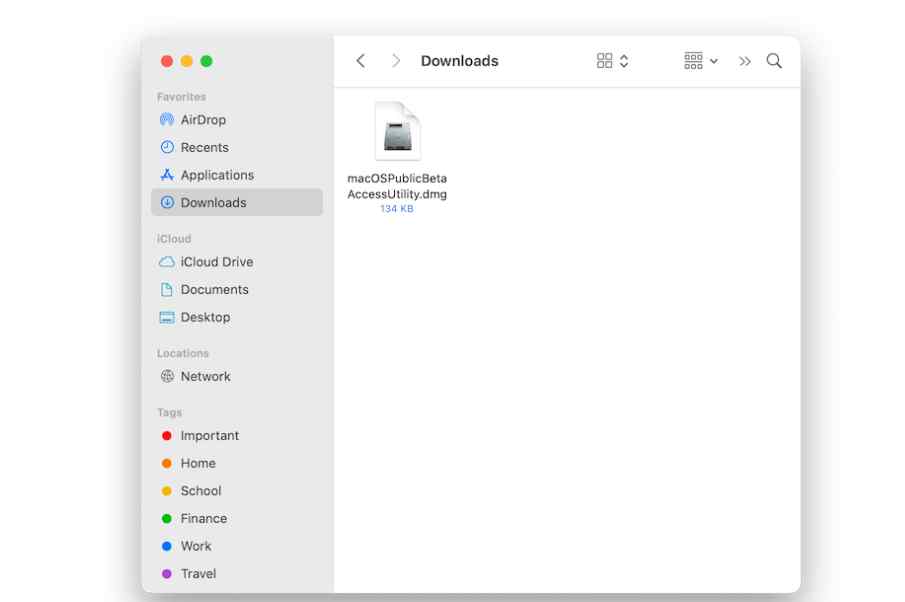Open Network label under Locations
The height and width of the screenshot is (602, 905).
[205, 376]
